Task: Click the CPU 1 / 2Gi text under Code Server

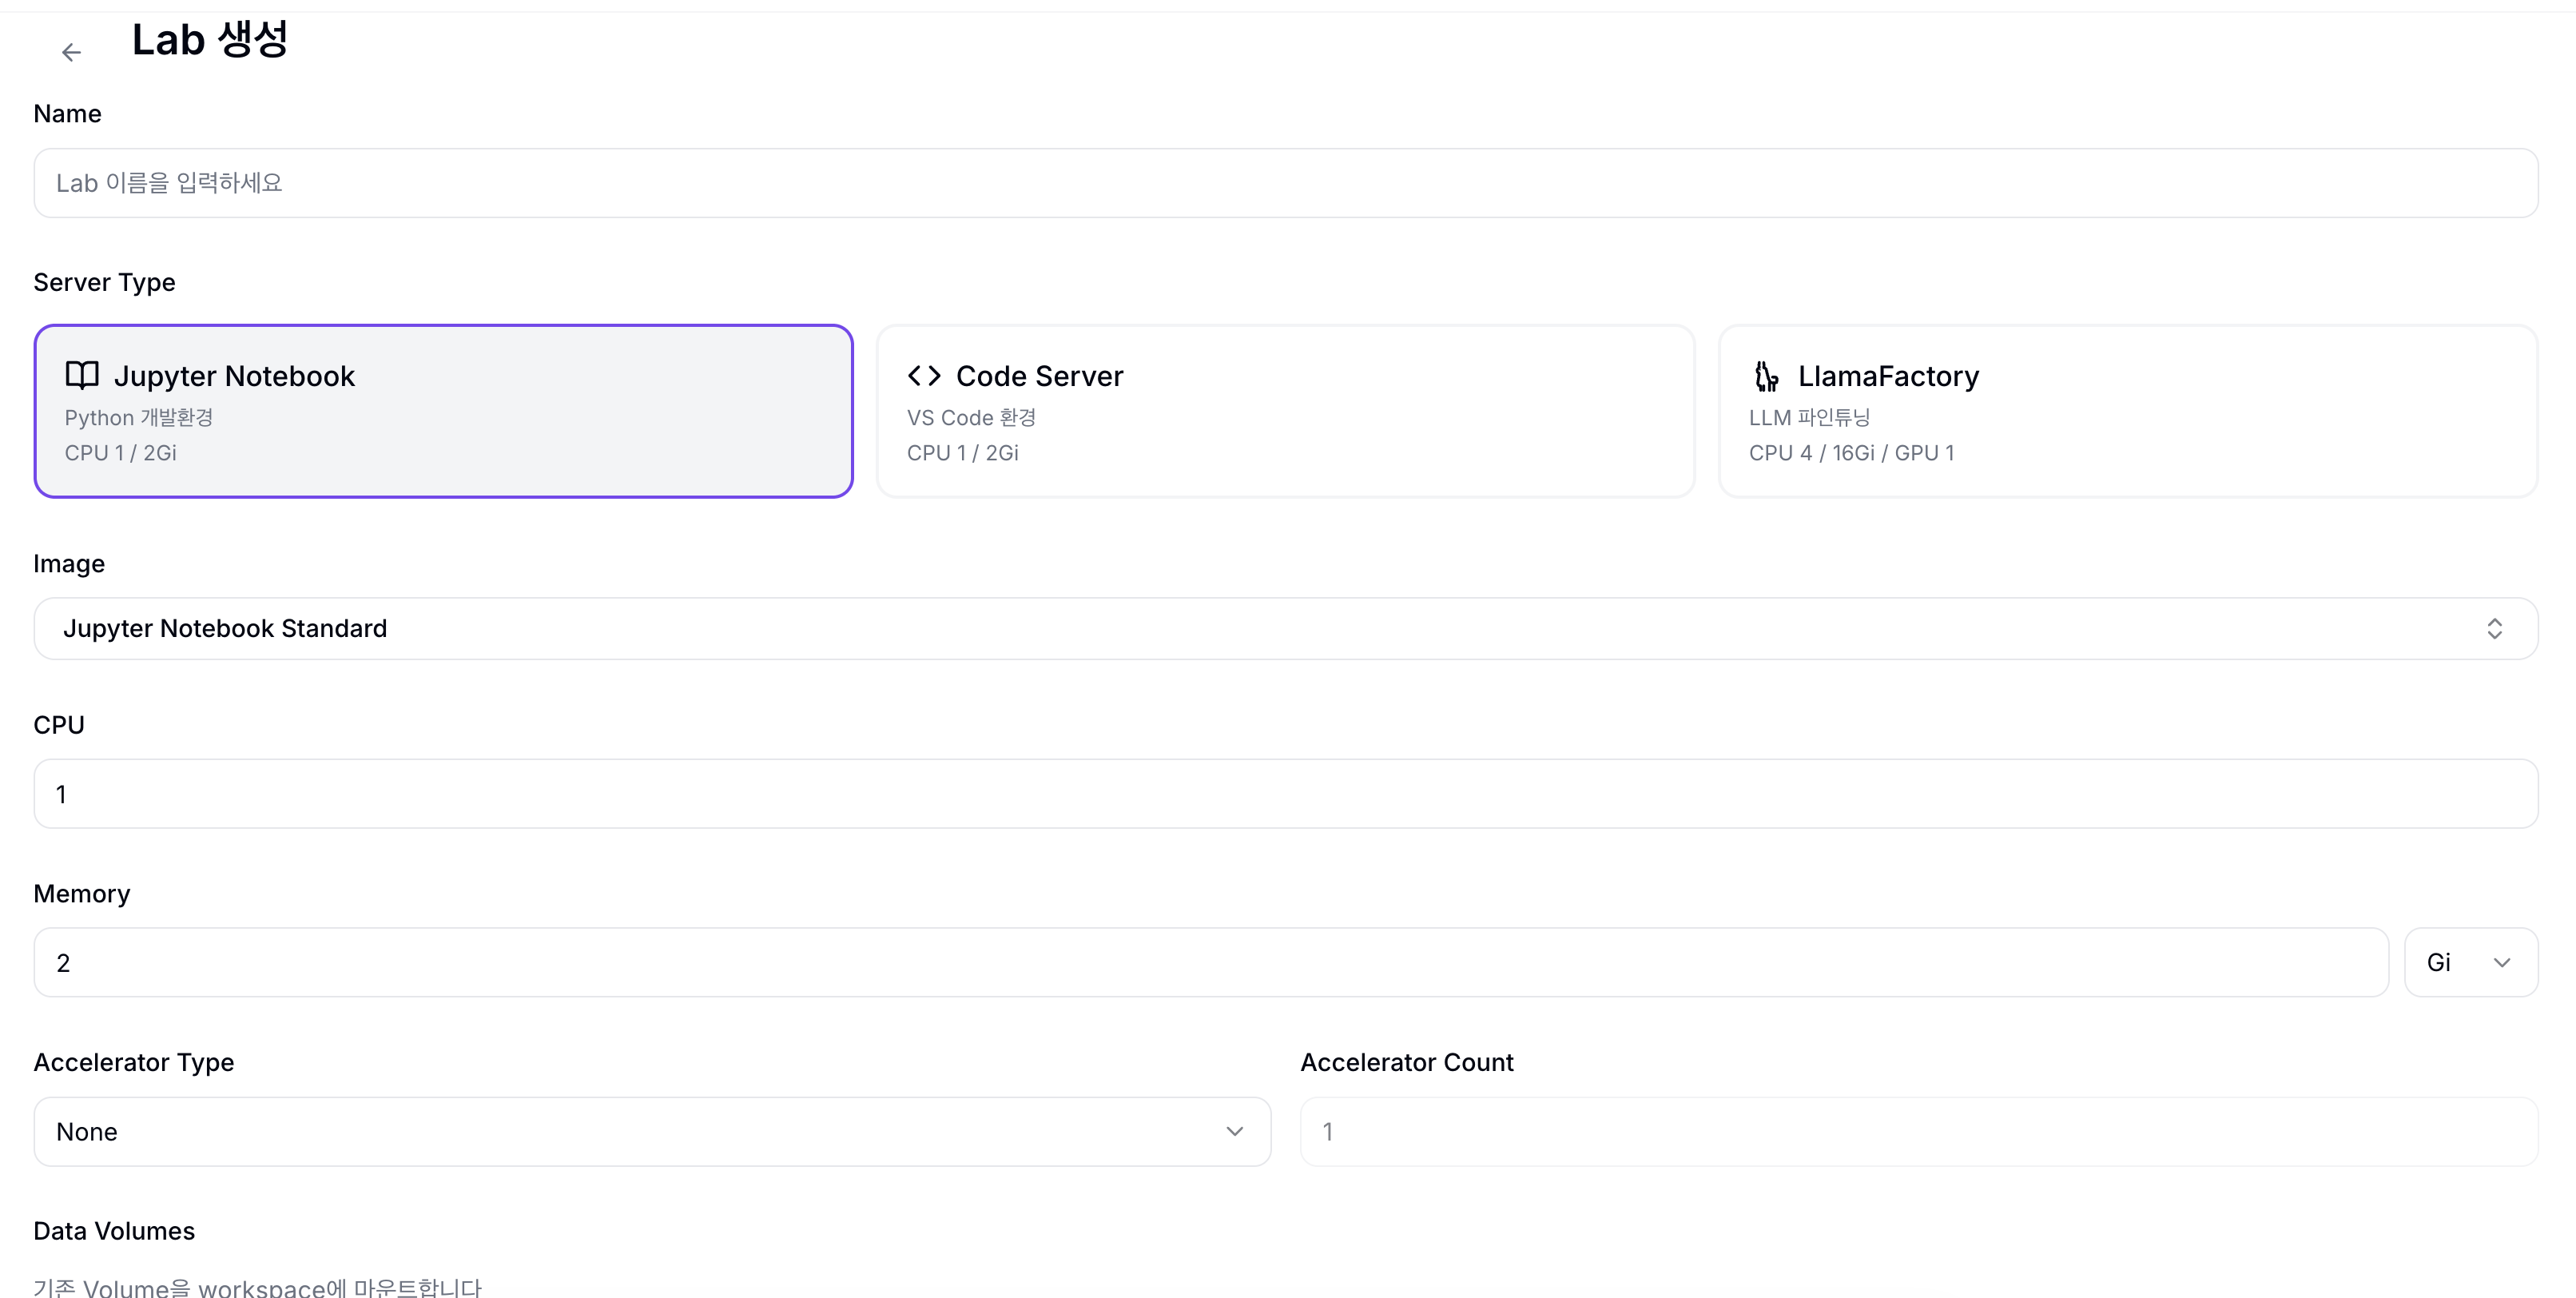Action: 963,453
